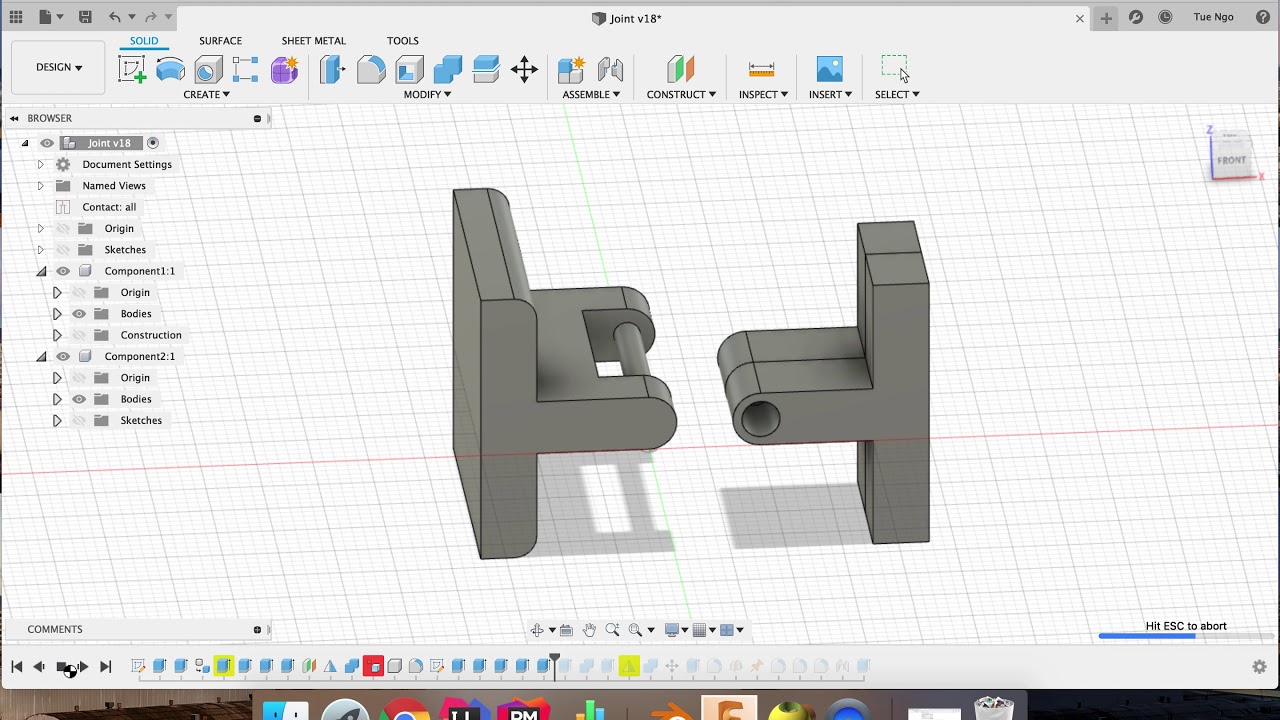Click the Offset Plane icon in Construct
Image resolution: width=1280 pixels, height=720 pixels.
point(680,69)
